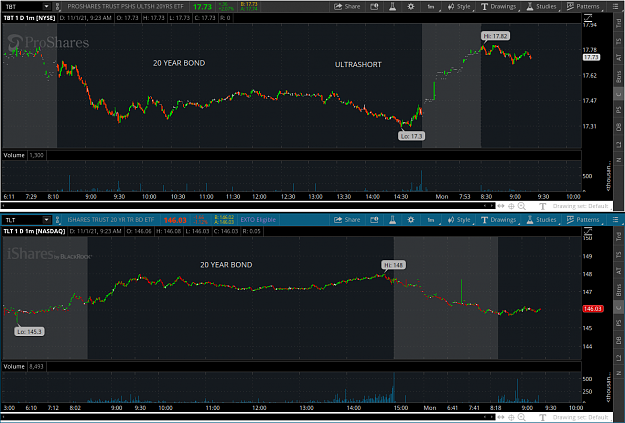Toggle TS side tab on TLT chart
This screenshot has width=625, height=423.
point(618,254)
